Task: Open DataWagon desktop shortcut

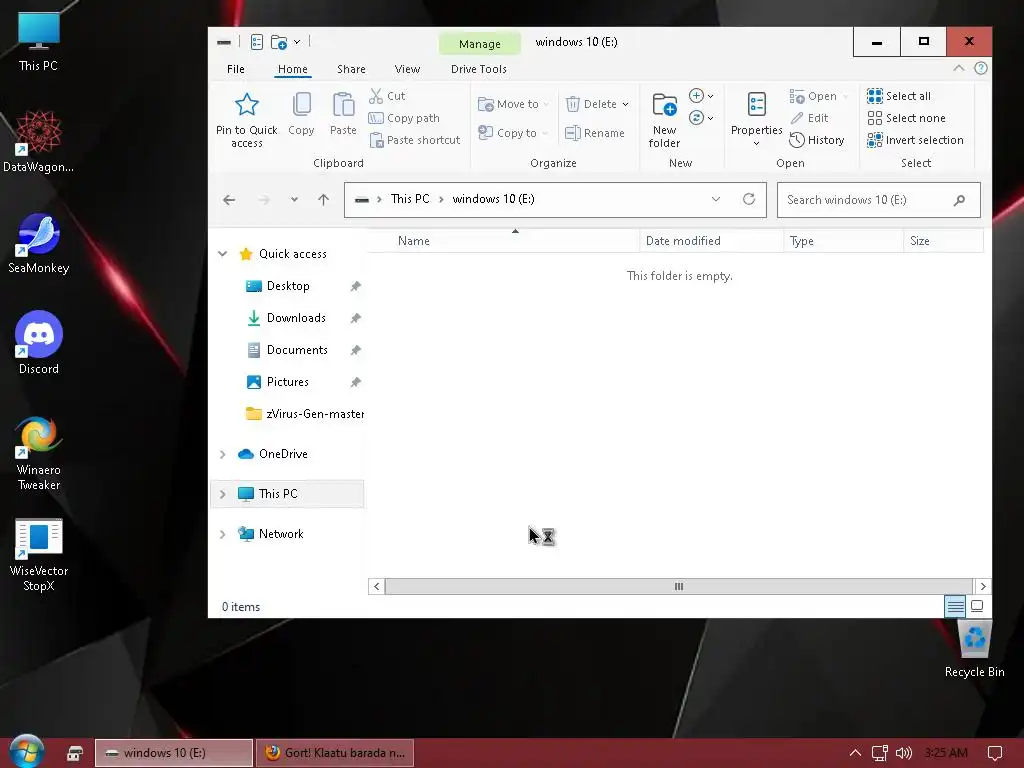Action: [39, 141]
